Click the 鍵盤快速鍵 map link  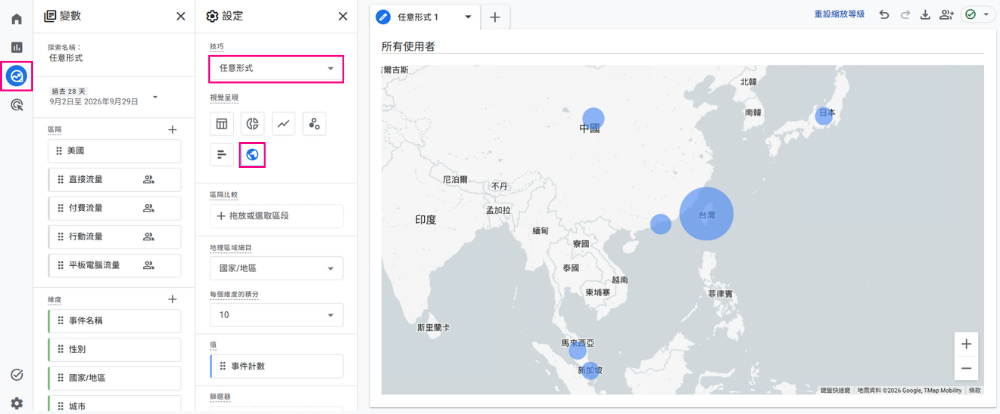835,390
